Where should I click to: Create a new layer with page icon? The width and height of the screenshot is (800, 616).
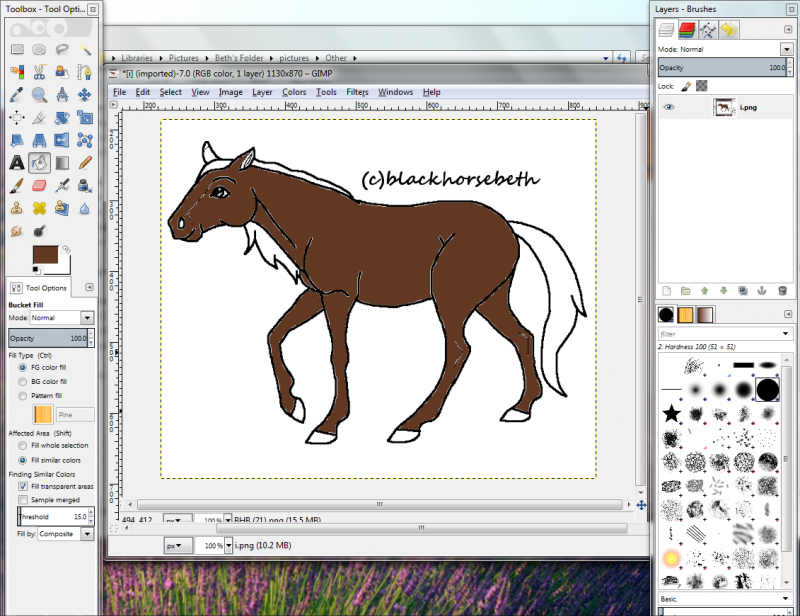tap(666, 291)
